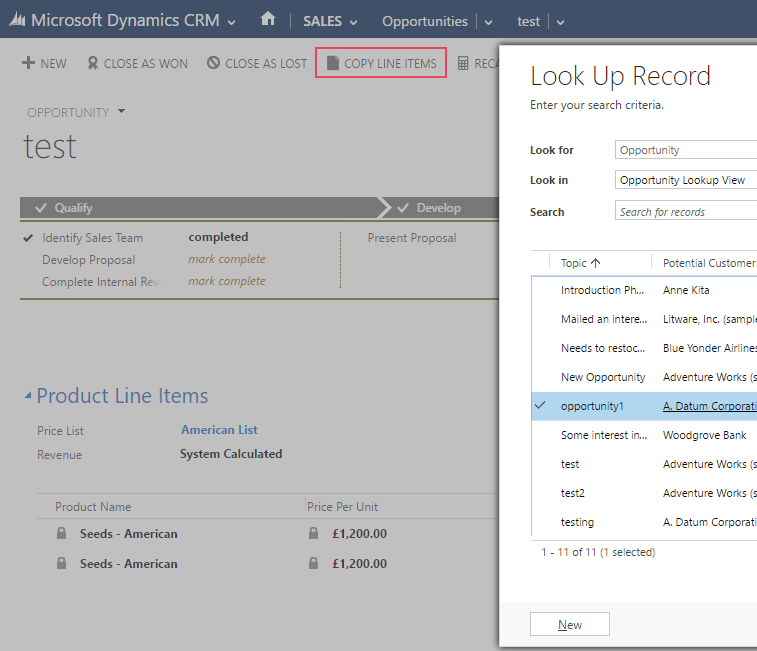Click the New button in lookup dialog
The height and width of the screenshot is (651, 757).
click(x=569, y=624)
